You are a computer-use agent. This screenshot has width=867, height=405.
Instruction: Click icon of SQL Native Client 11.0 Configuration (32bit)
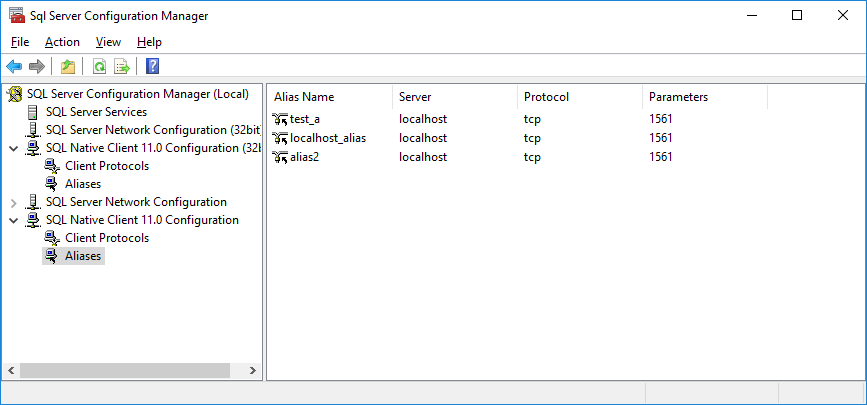(x=33, y=148)
